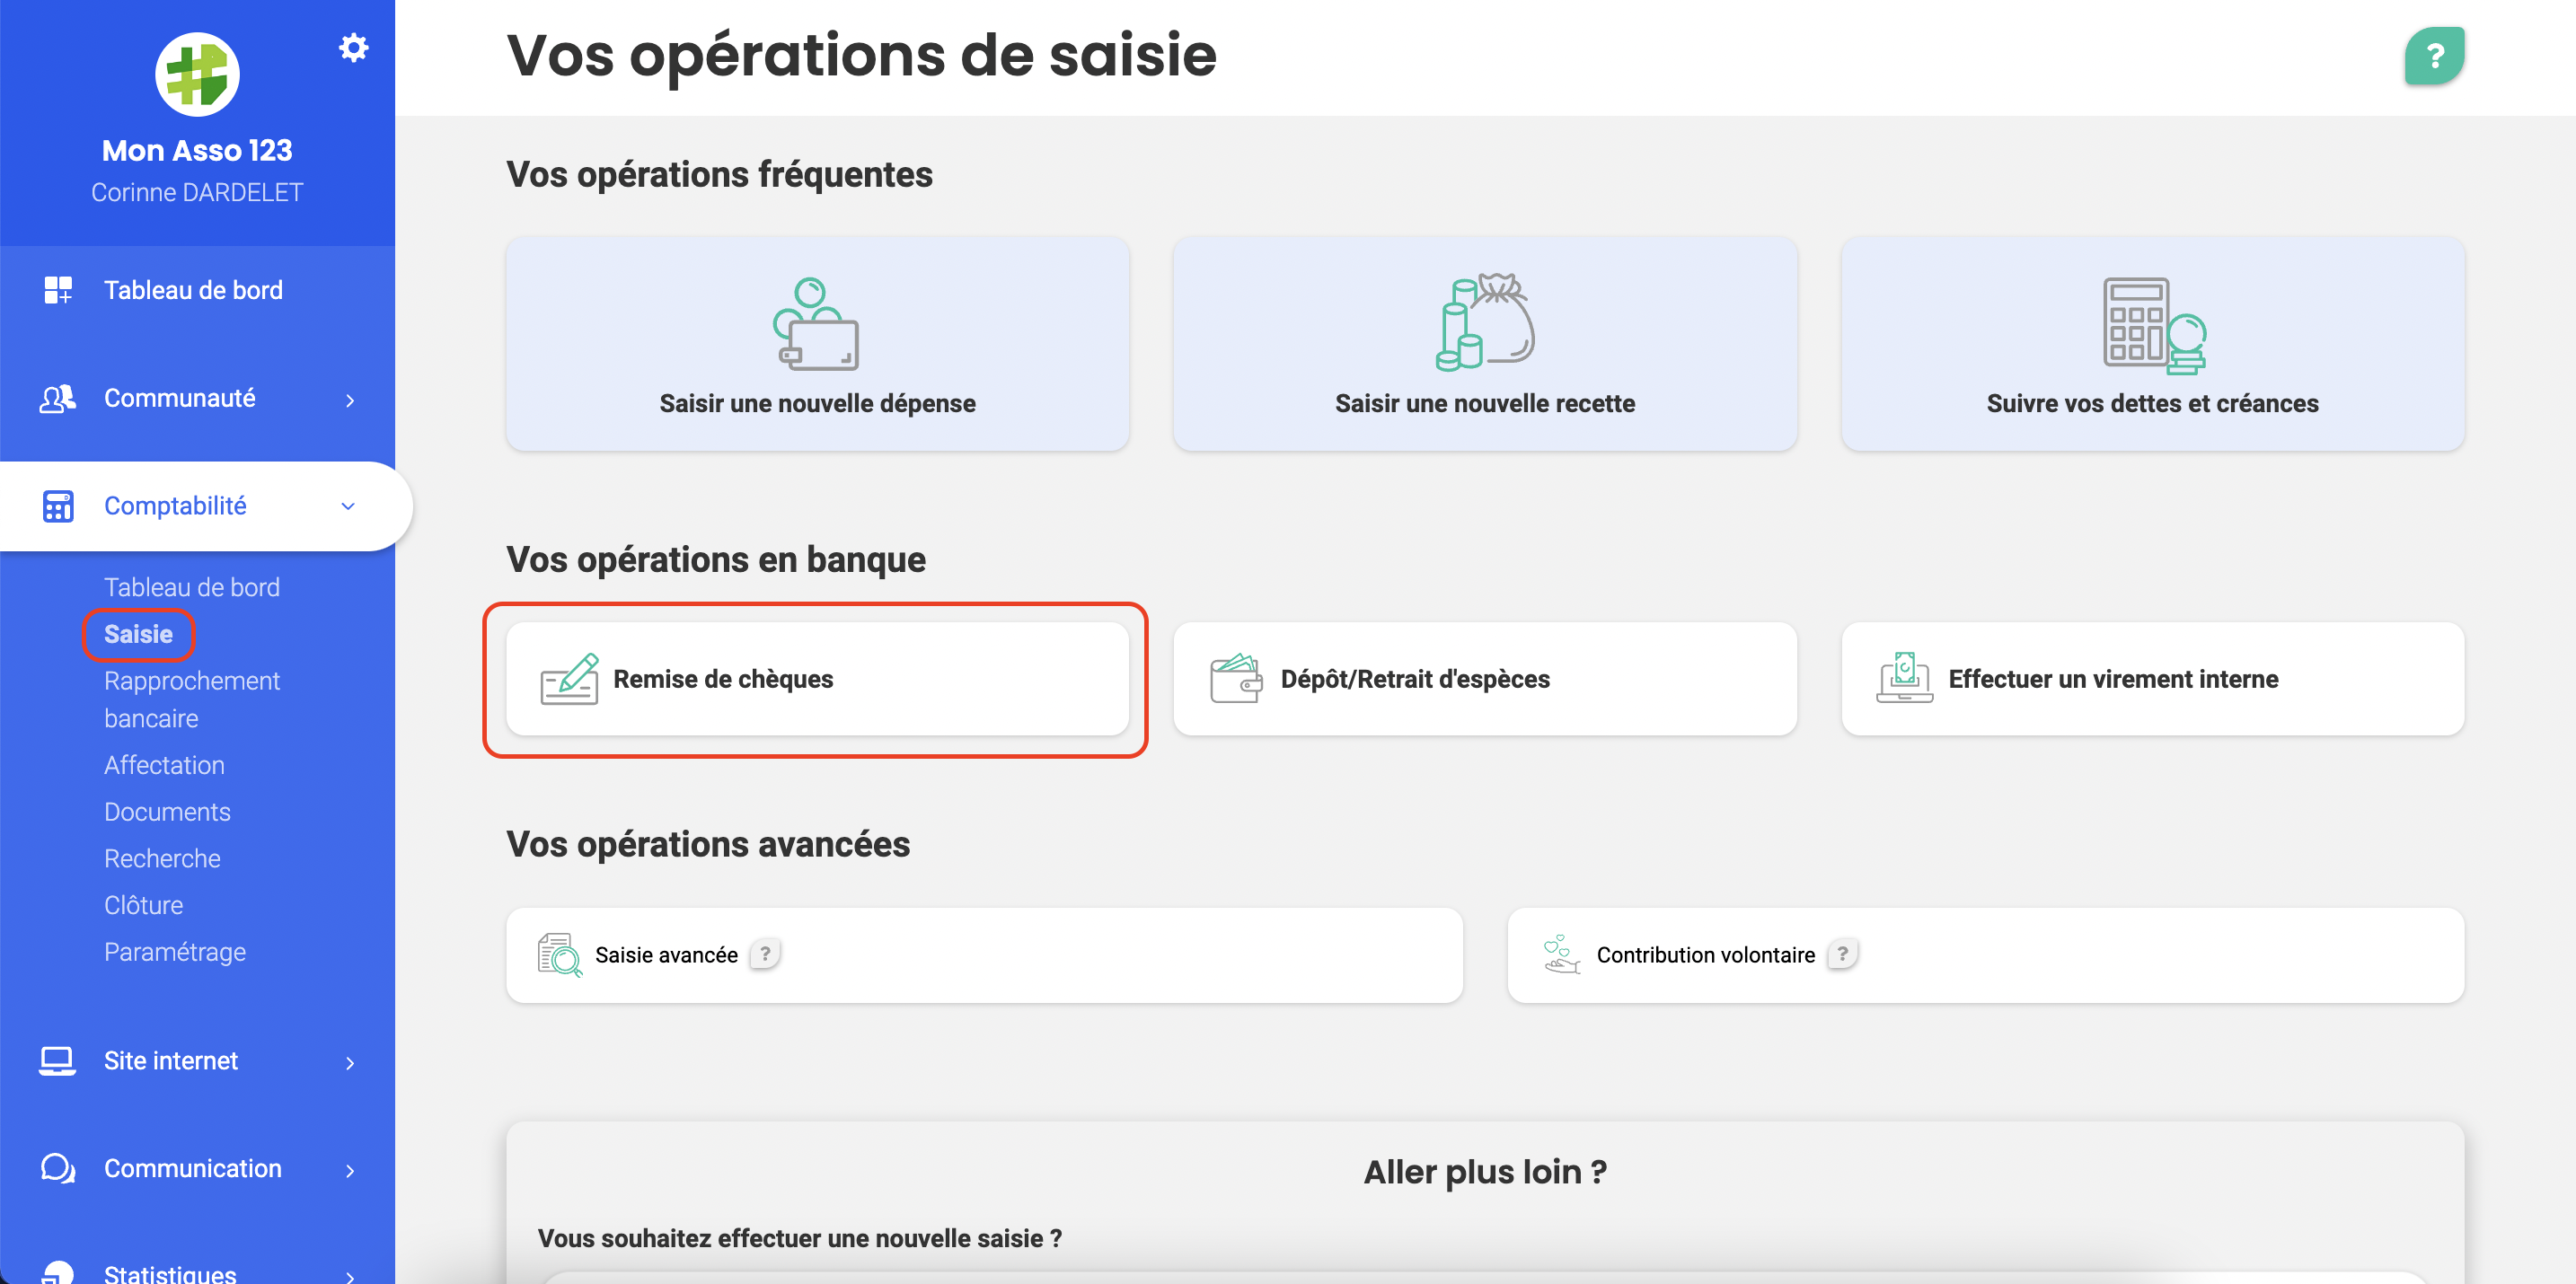
Task: Click the Communauté people icon
Action: pyautogui.click(x=58, y=398)
